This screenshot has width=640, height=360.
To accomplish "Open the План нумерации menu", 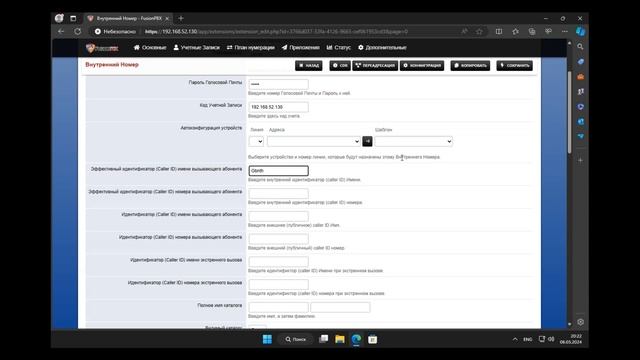I will [x=251, y=48].
